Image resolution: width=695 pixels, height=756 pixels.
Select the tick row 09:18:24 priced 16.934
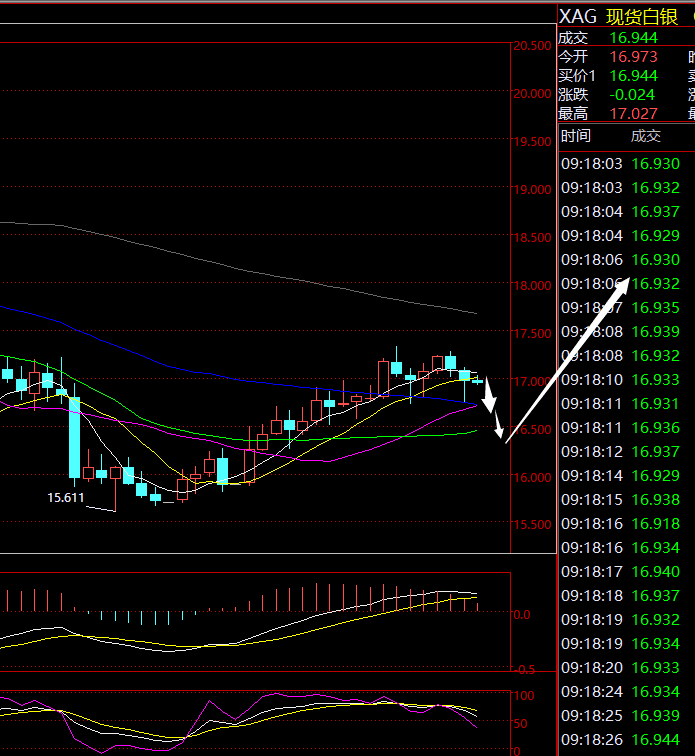tap(620, 692)
